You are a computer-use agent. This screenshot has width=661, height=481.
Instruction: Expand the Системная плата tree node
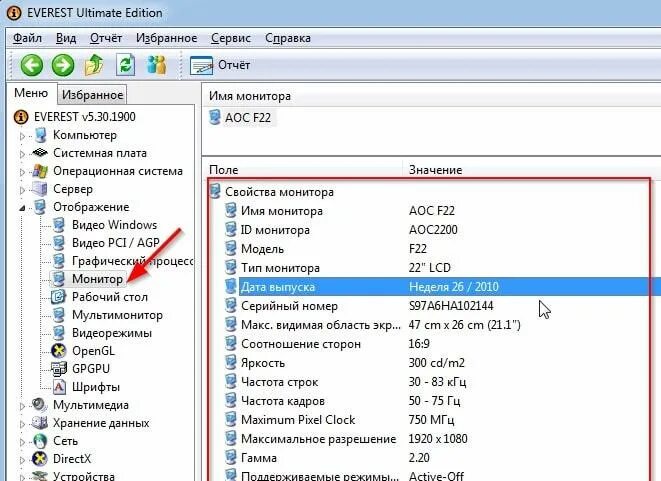(x=22, y=154)
